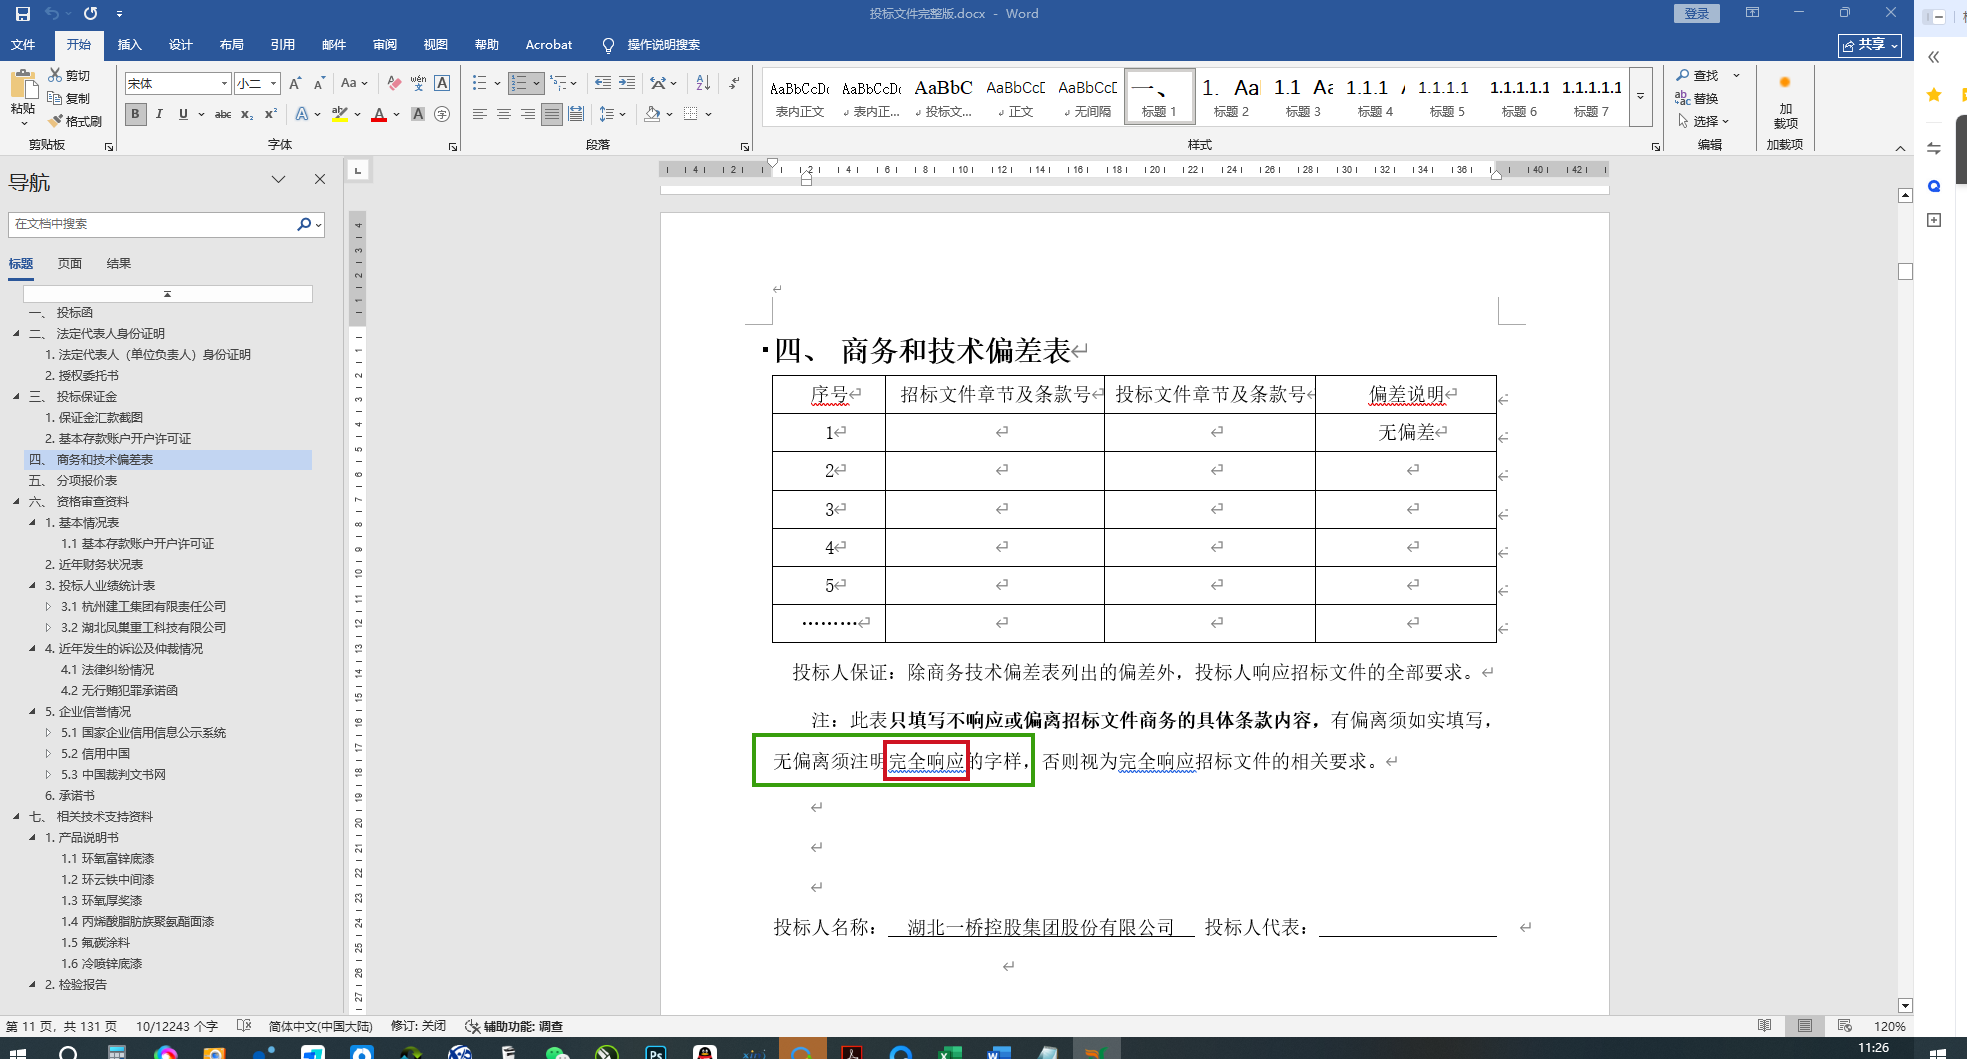Click the navigation search input field

tap(152, 224)
